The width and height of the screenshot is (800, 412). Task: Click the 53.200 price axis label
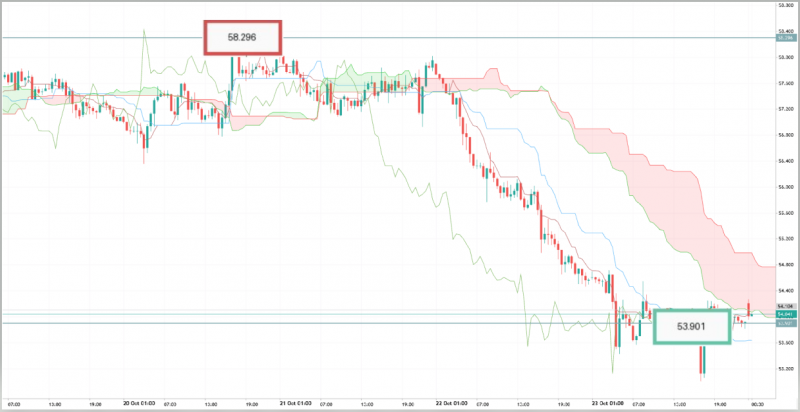(784, 368)
